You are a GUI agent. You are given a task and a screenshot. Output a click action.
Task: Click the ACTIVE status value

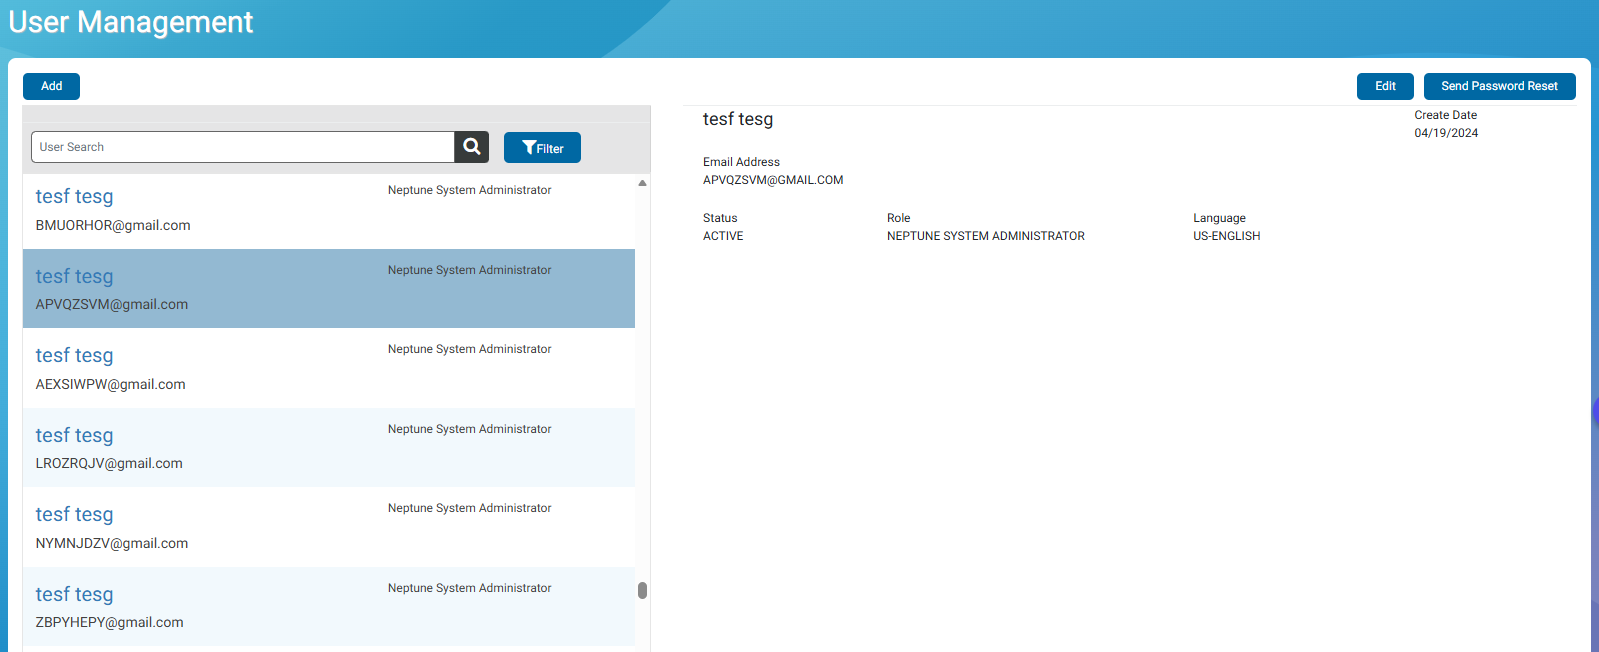[x=723, y=236]
